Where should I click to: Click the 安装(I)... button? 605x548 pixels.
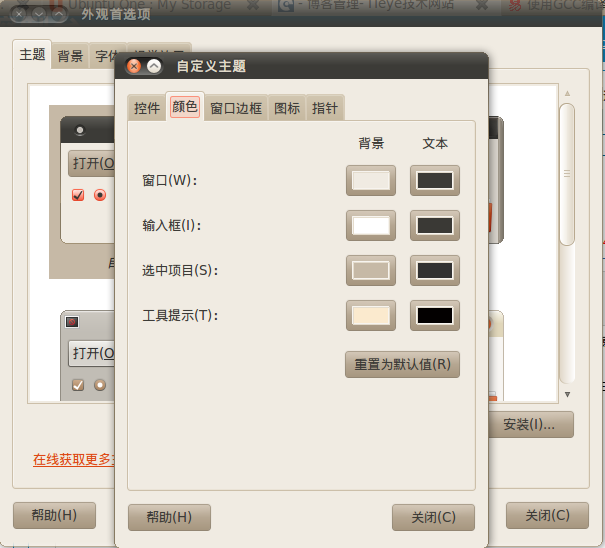[x=531, y=425]
